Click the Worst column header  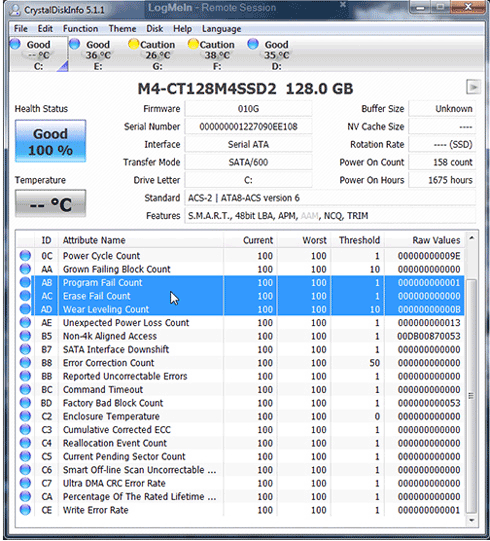pos(304,240)
